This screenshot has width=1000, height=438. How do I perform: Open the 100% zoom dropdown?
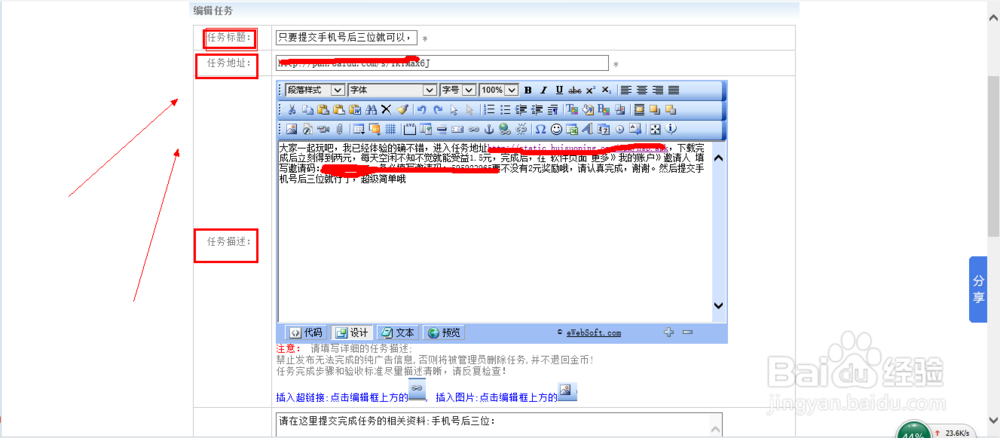pos(499,90)
